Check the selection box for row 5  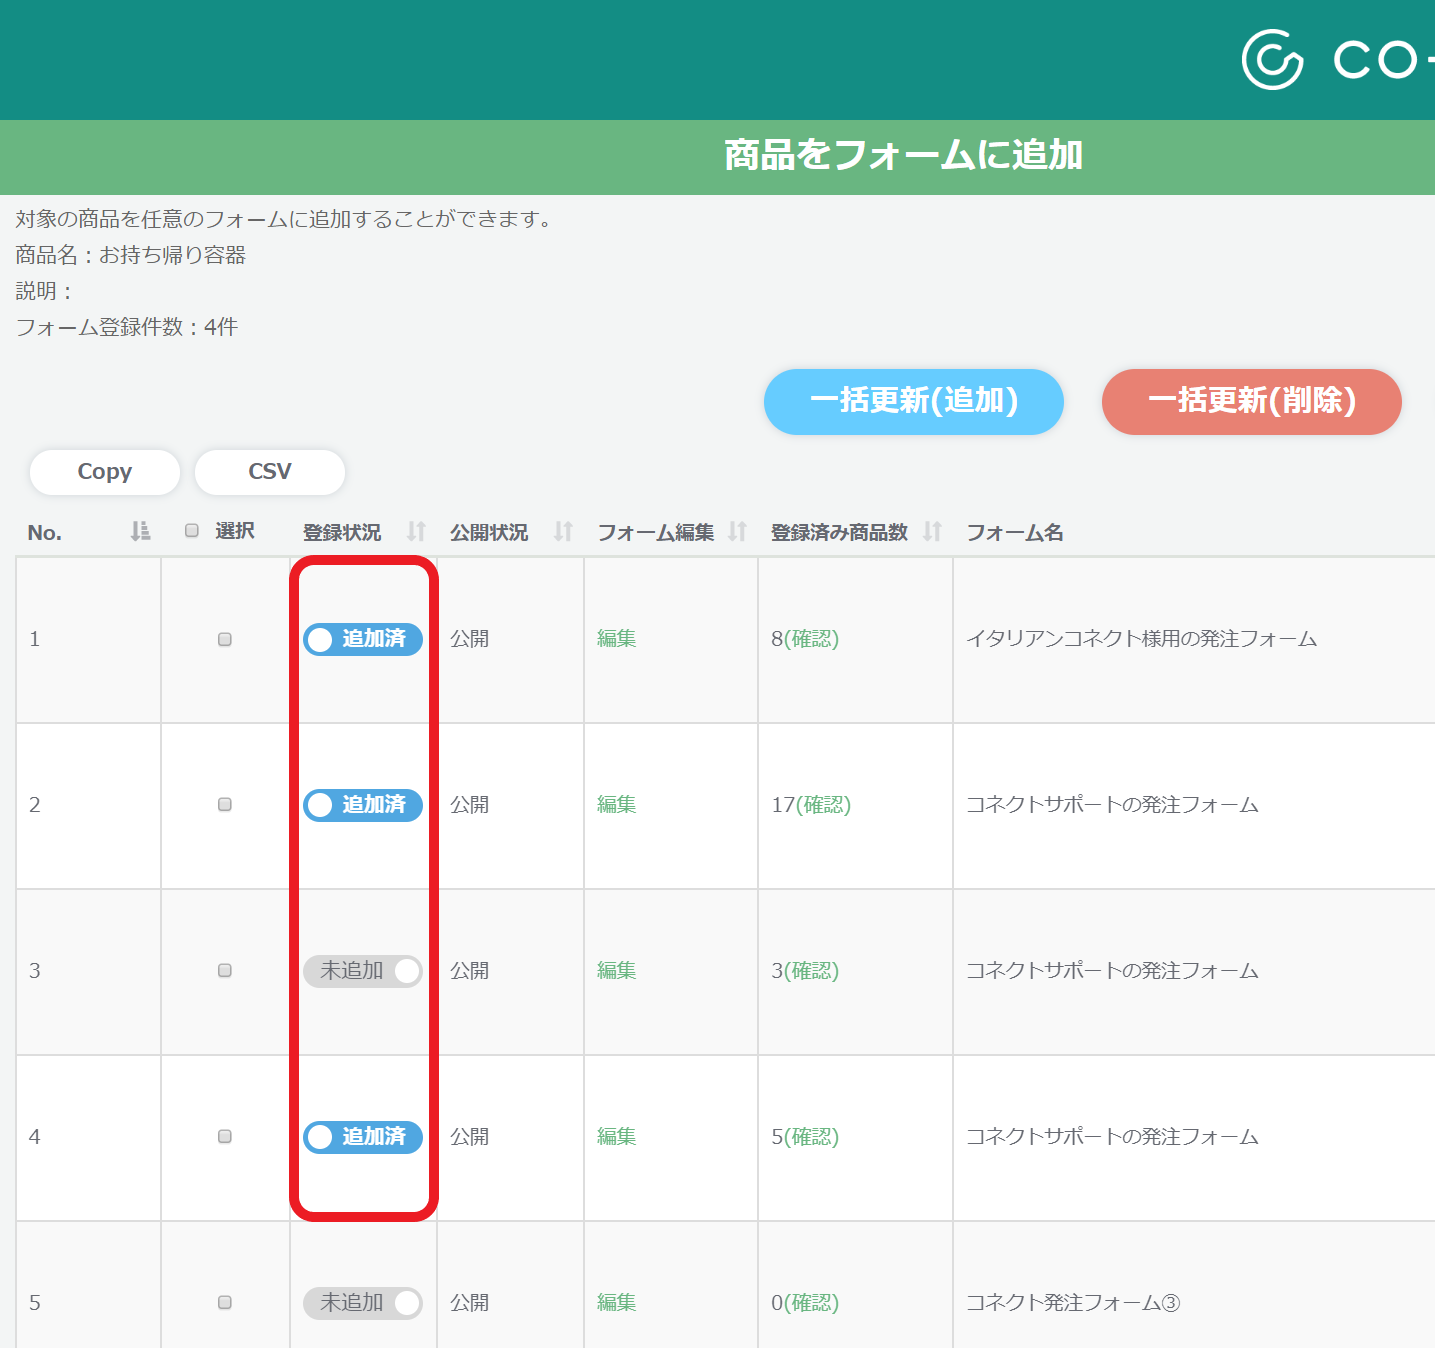coord(225,1303)
